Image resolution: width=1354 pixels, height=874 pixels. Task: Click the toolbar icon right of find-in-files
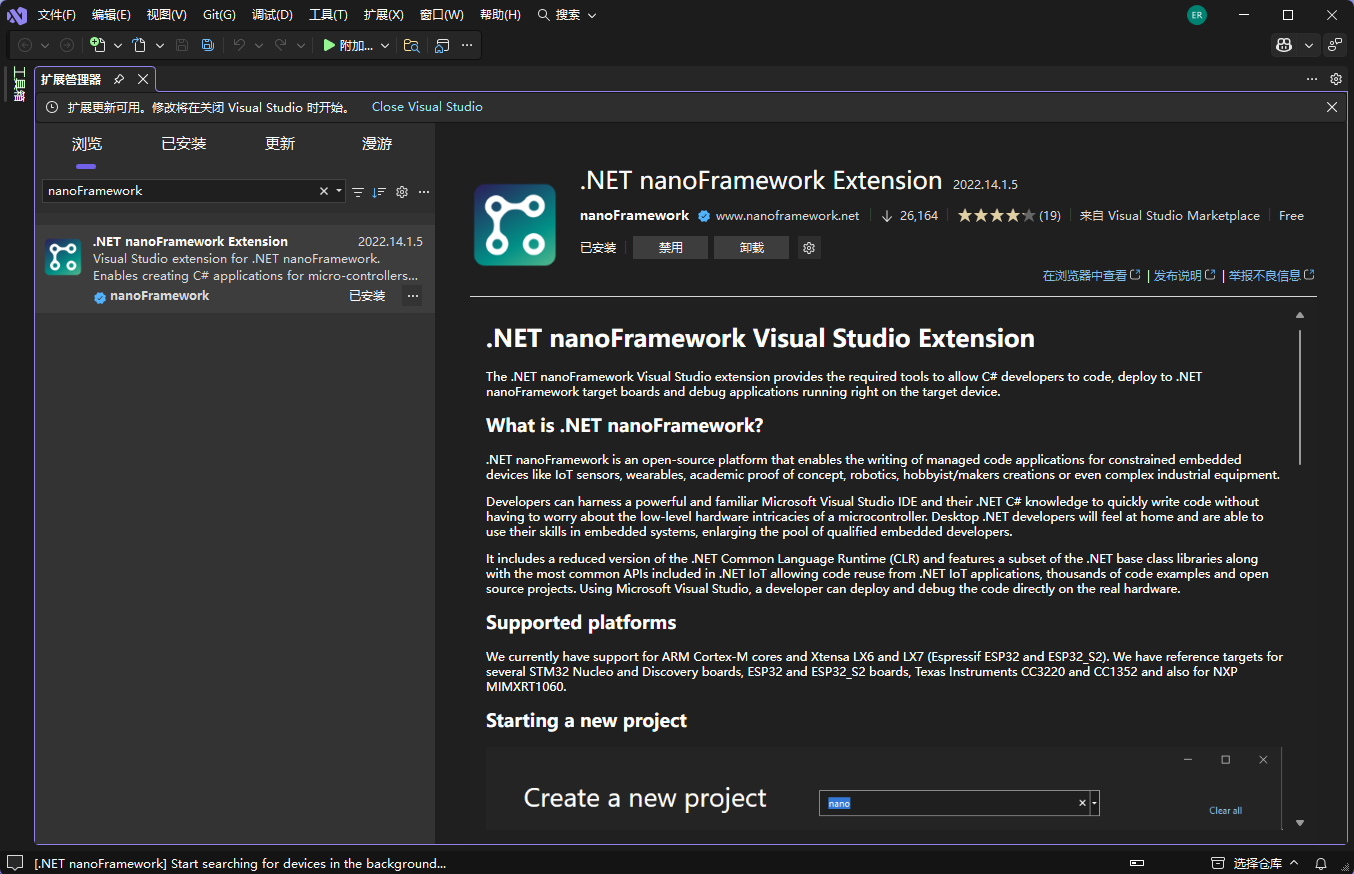[443, 45]
